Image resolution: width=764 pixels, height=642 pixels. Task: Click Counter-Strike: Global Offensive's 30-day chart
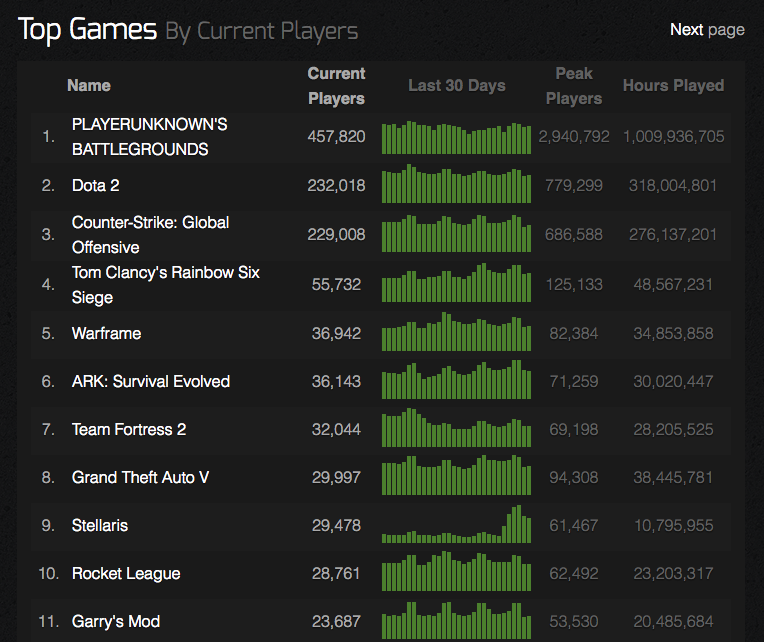click(457, 233)
